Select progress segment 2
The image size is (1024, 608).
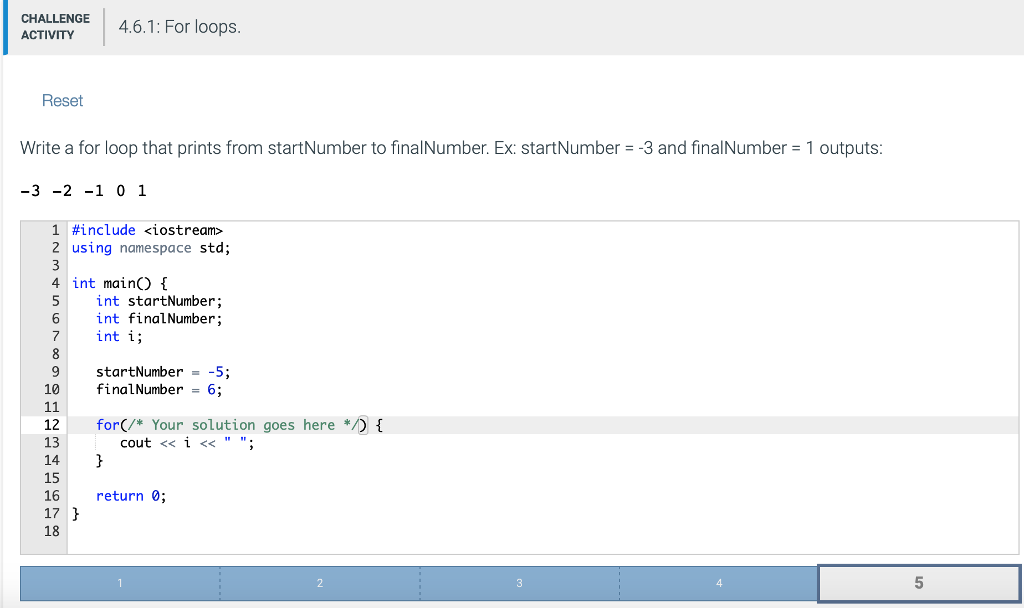[319, 582]
